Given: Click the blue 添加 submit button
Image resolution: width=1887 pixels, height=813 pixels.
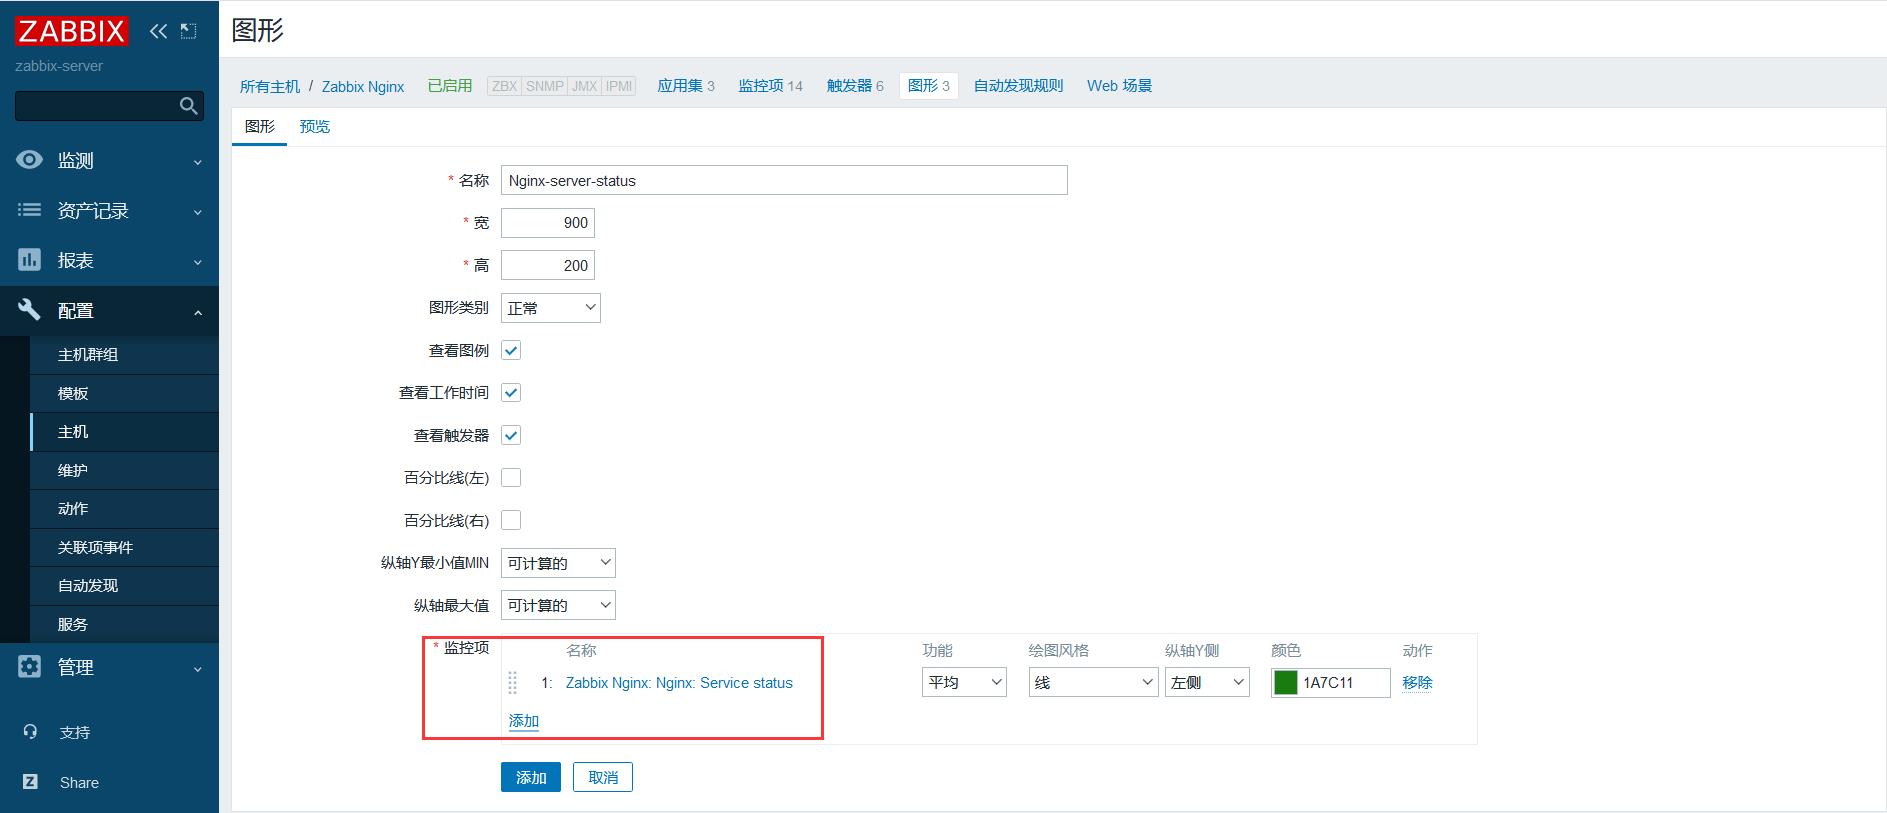Looking at the screenshot, I should [x=531, y=777].
